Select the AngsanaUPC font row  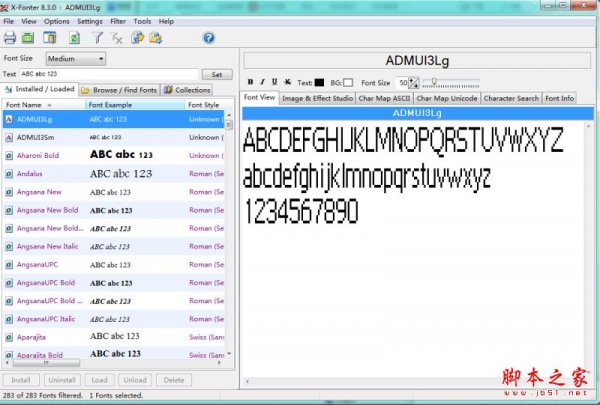coord(113,265)
